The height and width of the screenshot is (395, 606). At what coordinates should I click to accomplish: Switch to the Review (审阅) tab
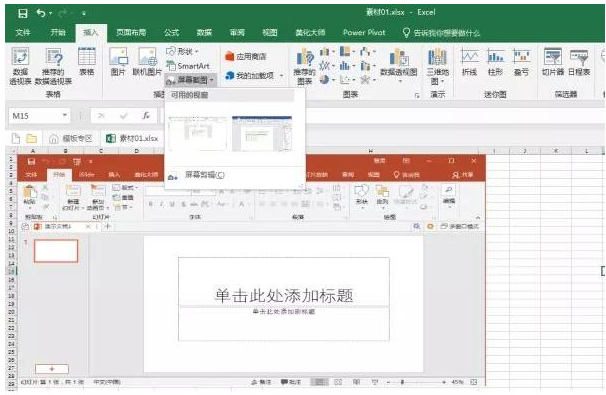pyautogui.click(x=237, y=33)
